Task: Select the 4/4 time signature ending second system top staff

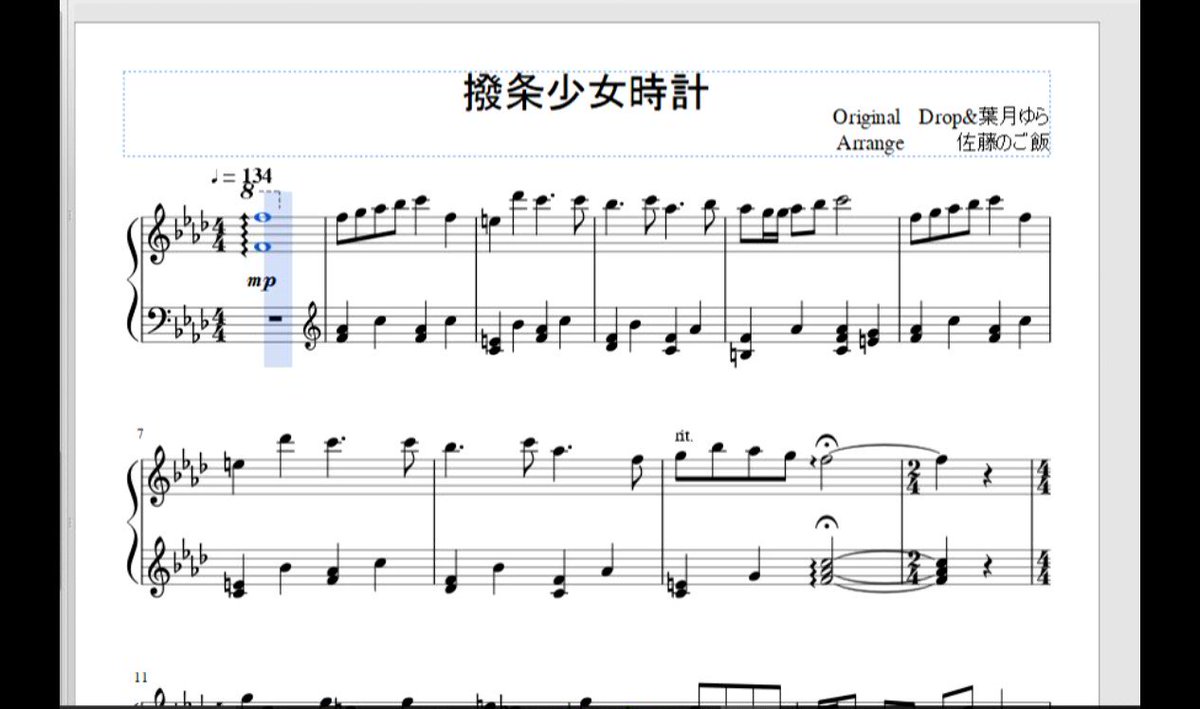Action: coord(1044,477)
